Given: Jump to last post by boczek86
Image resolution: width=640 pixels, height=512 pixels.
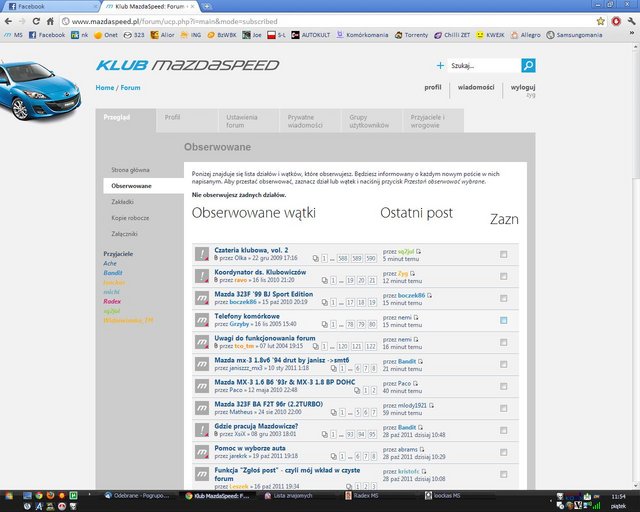Looking at the screenshot, I should click(429, 295).
